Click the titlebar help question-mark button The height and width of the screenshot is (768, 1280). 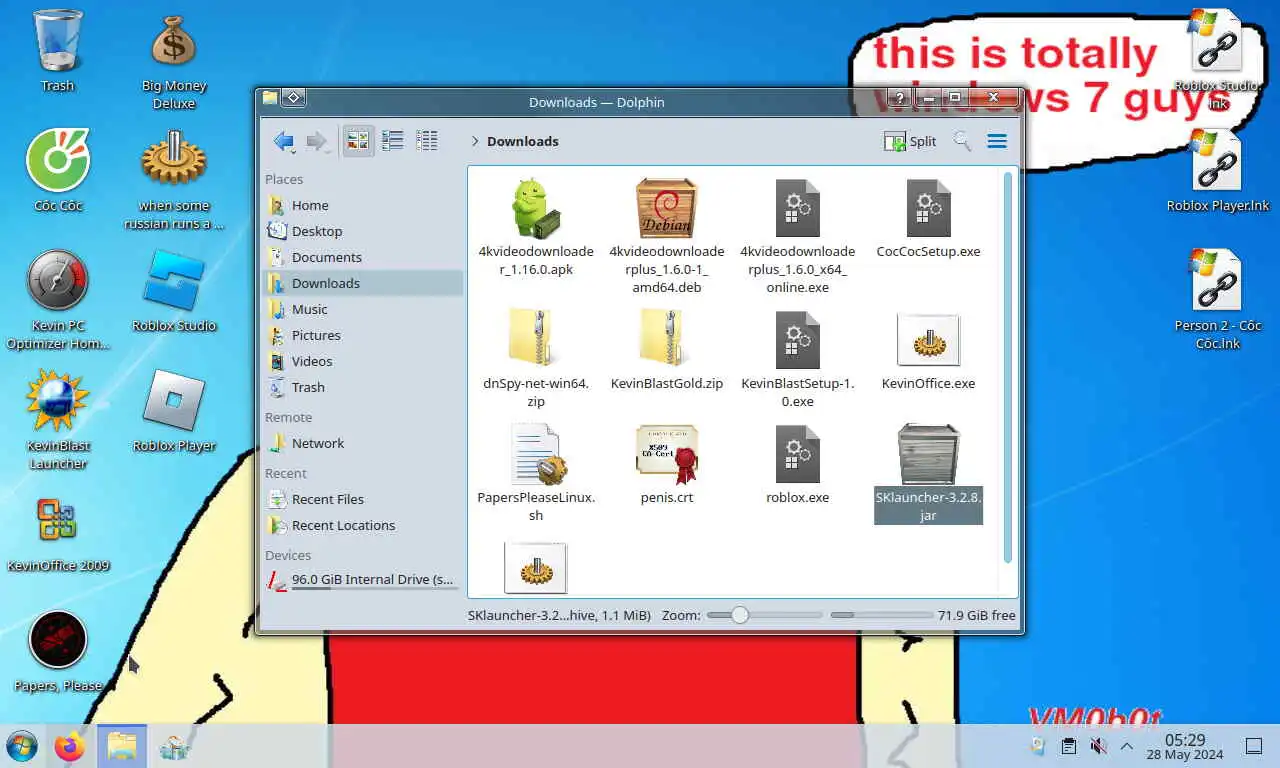900,98
